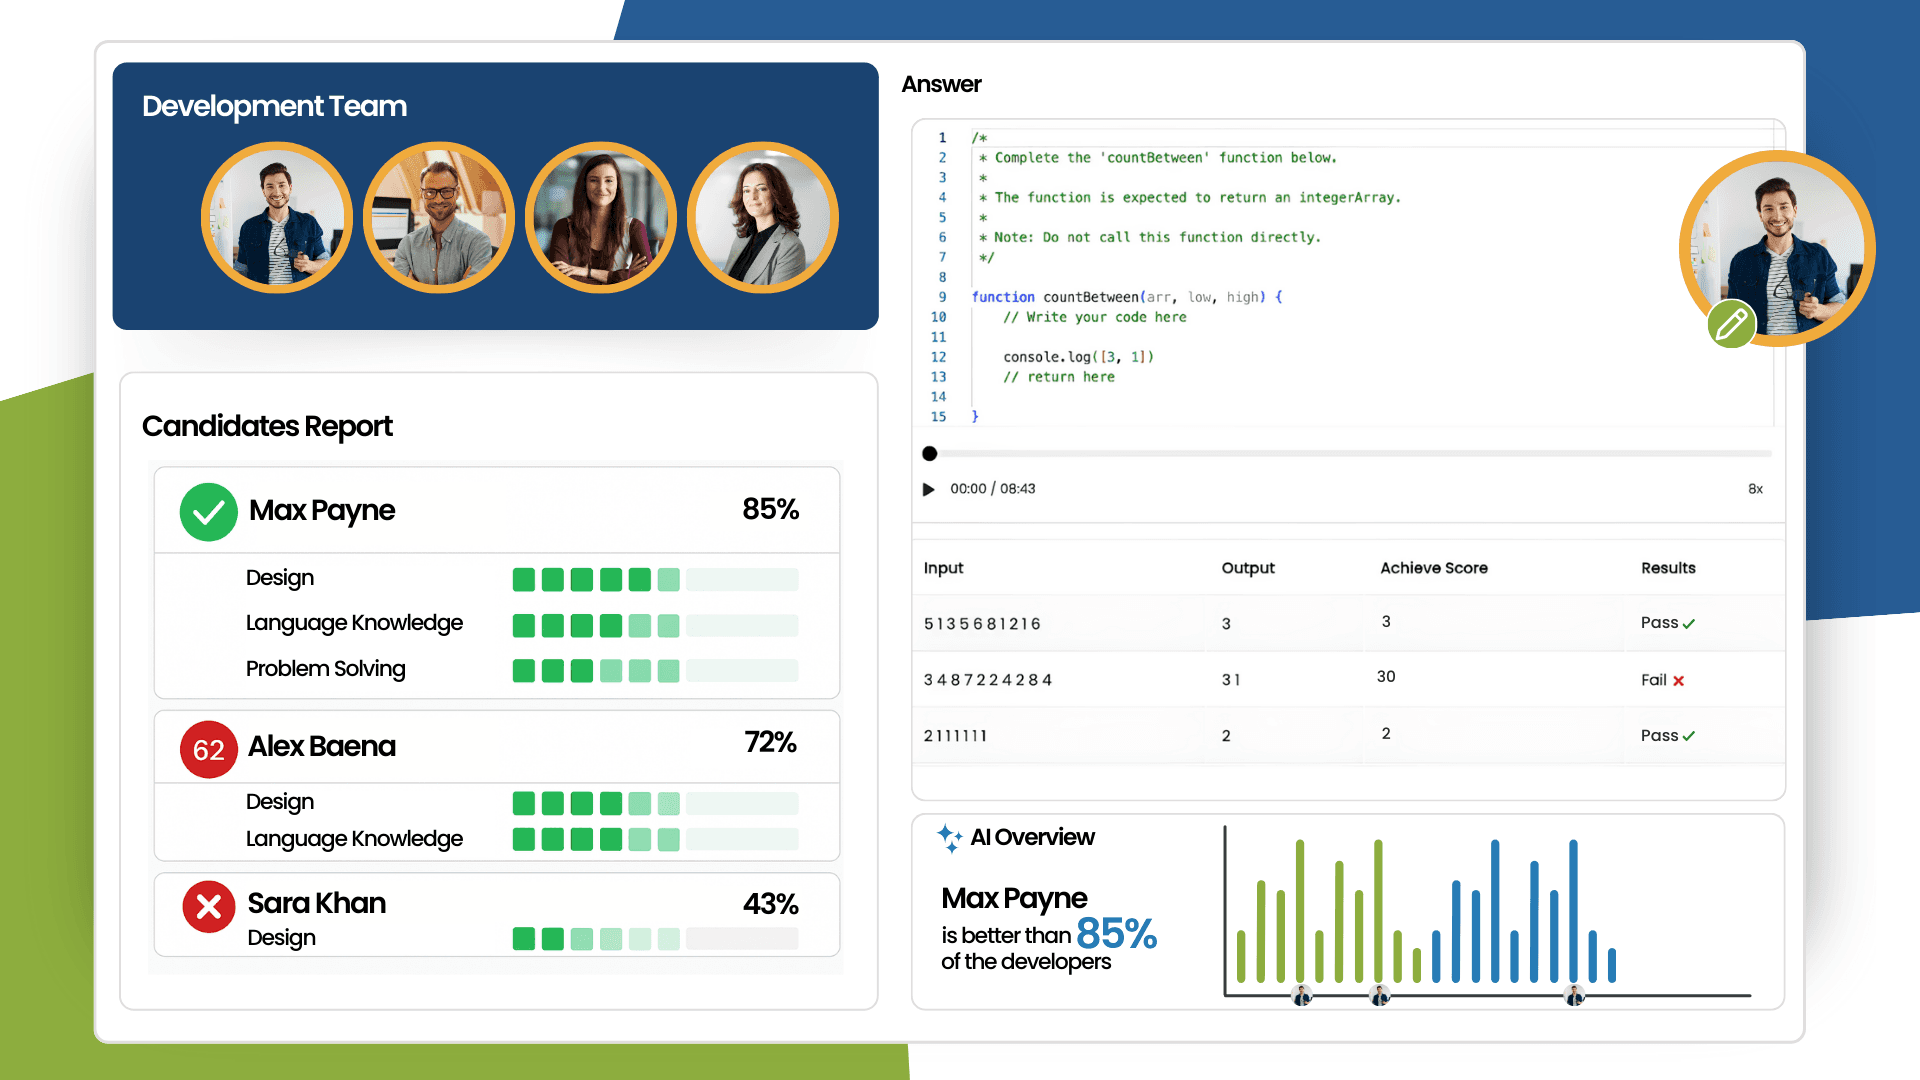Screen dimensions: 1920x1080
Task: Click the first Pass checkmark
Action: pos(1688,624)
